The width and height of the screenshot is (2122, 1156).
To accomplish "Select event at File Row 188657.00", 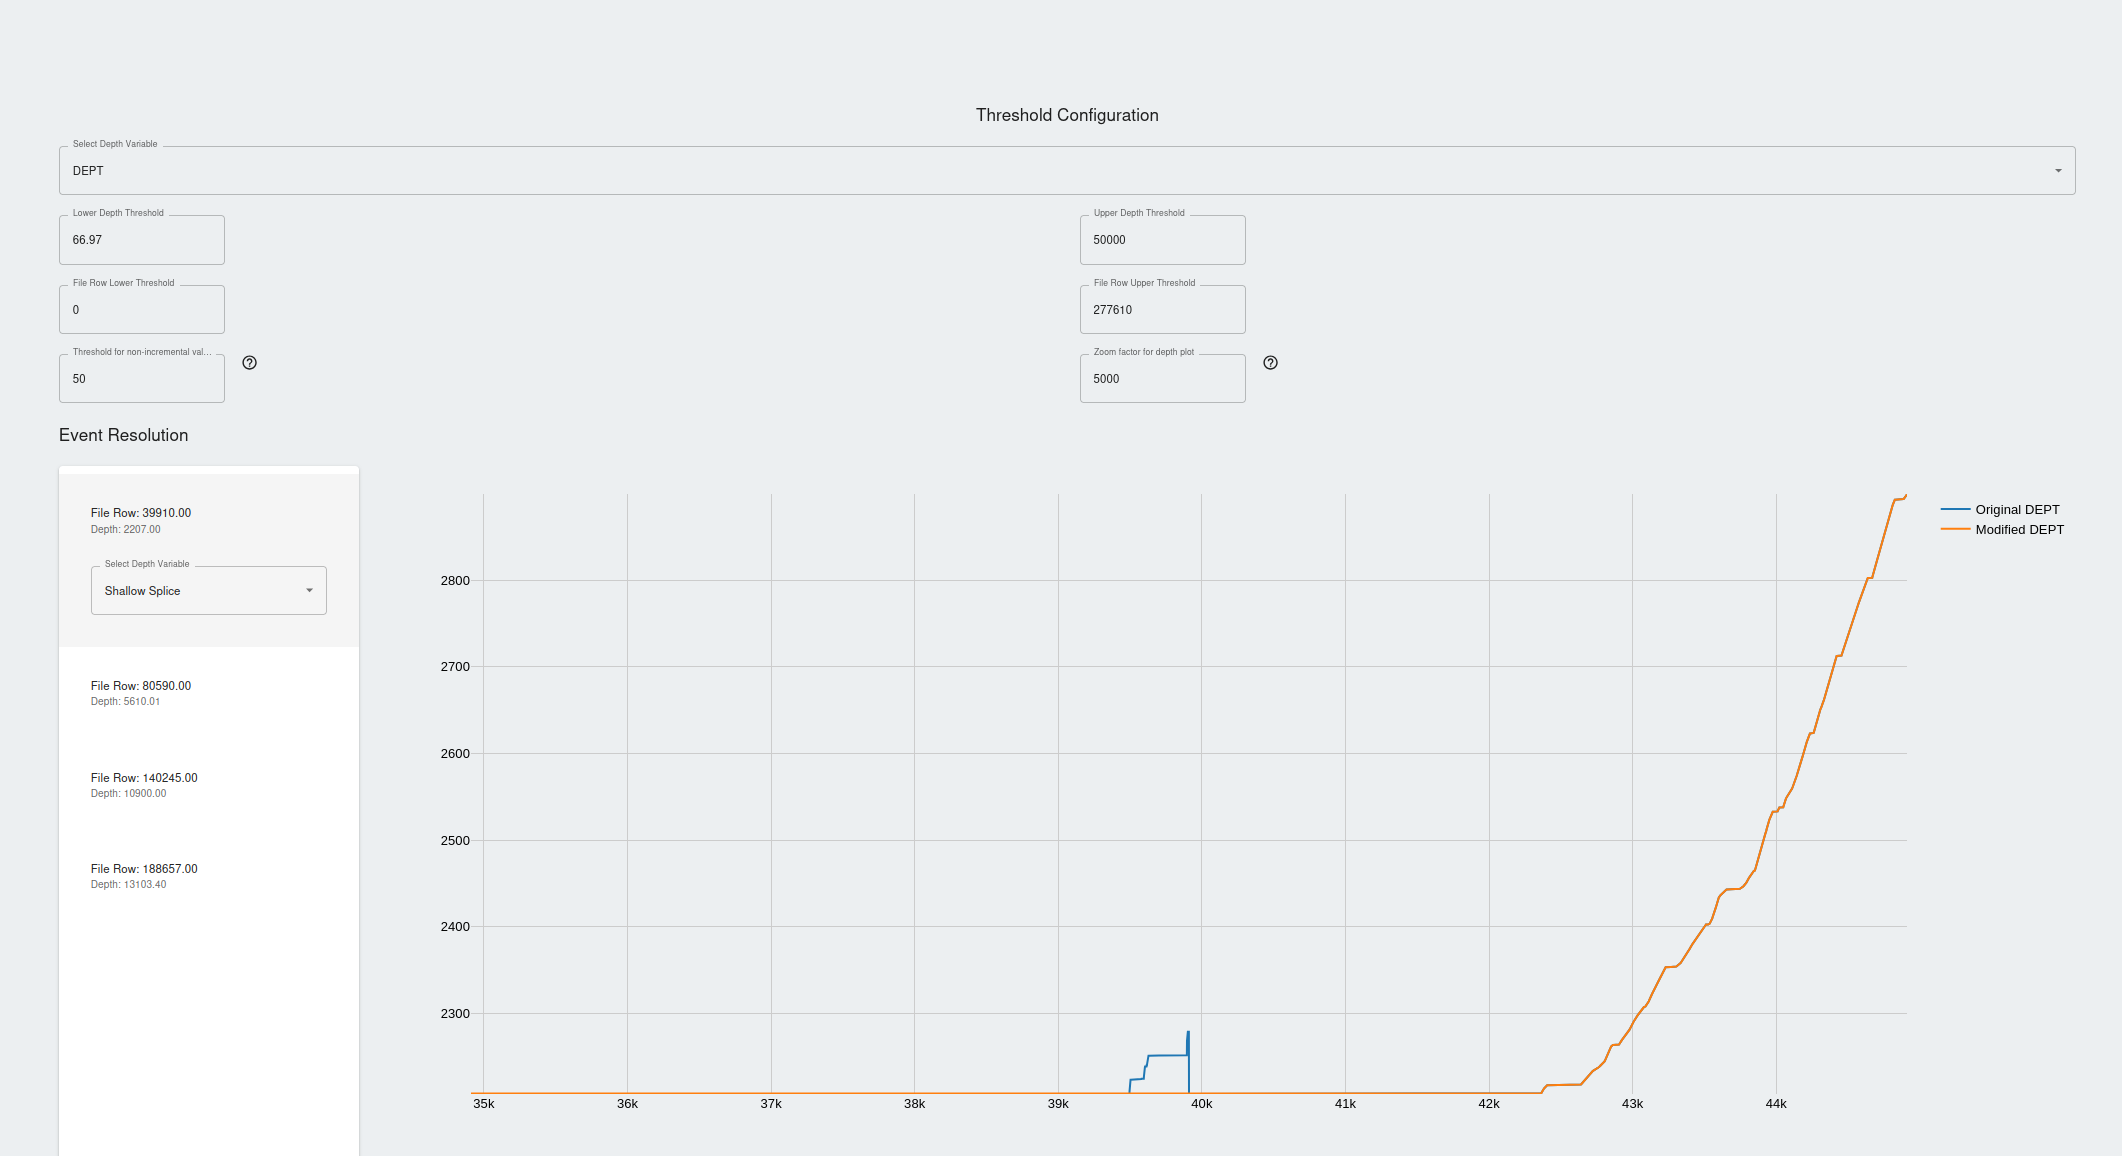I will tap(144, 875).
